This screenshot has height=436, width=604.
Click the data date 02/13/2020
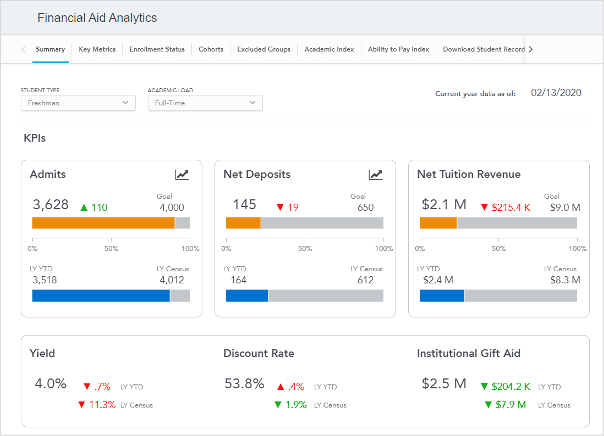click(554, 92)
